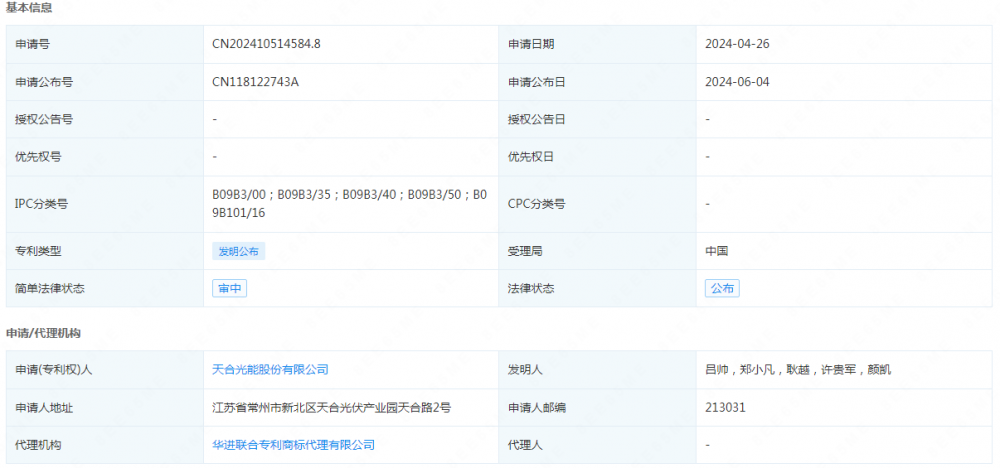Click the 申请(专利权)人 field label
This screenshot has height=468, width=1000.
pos(54,369)
